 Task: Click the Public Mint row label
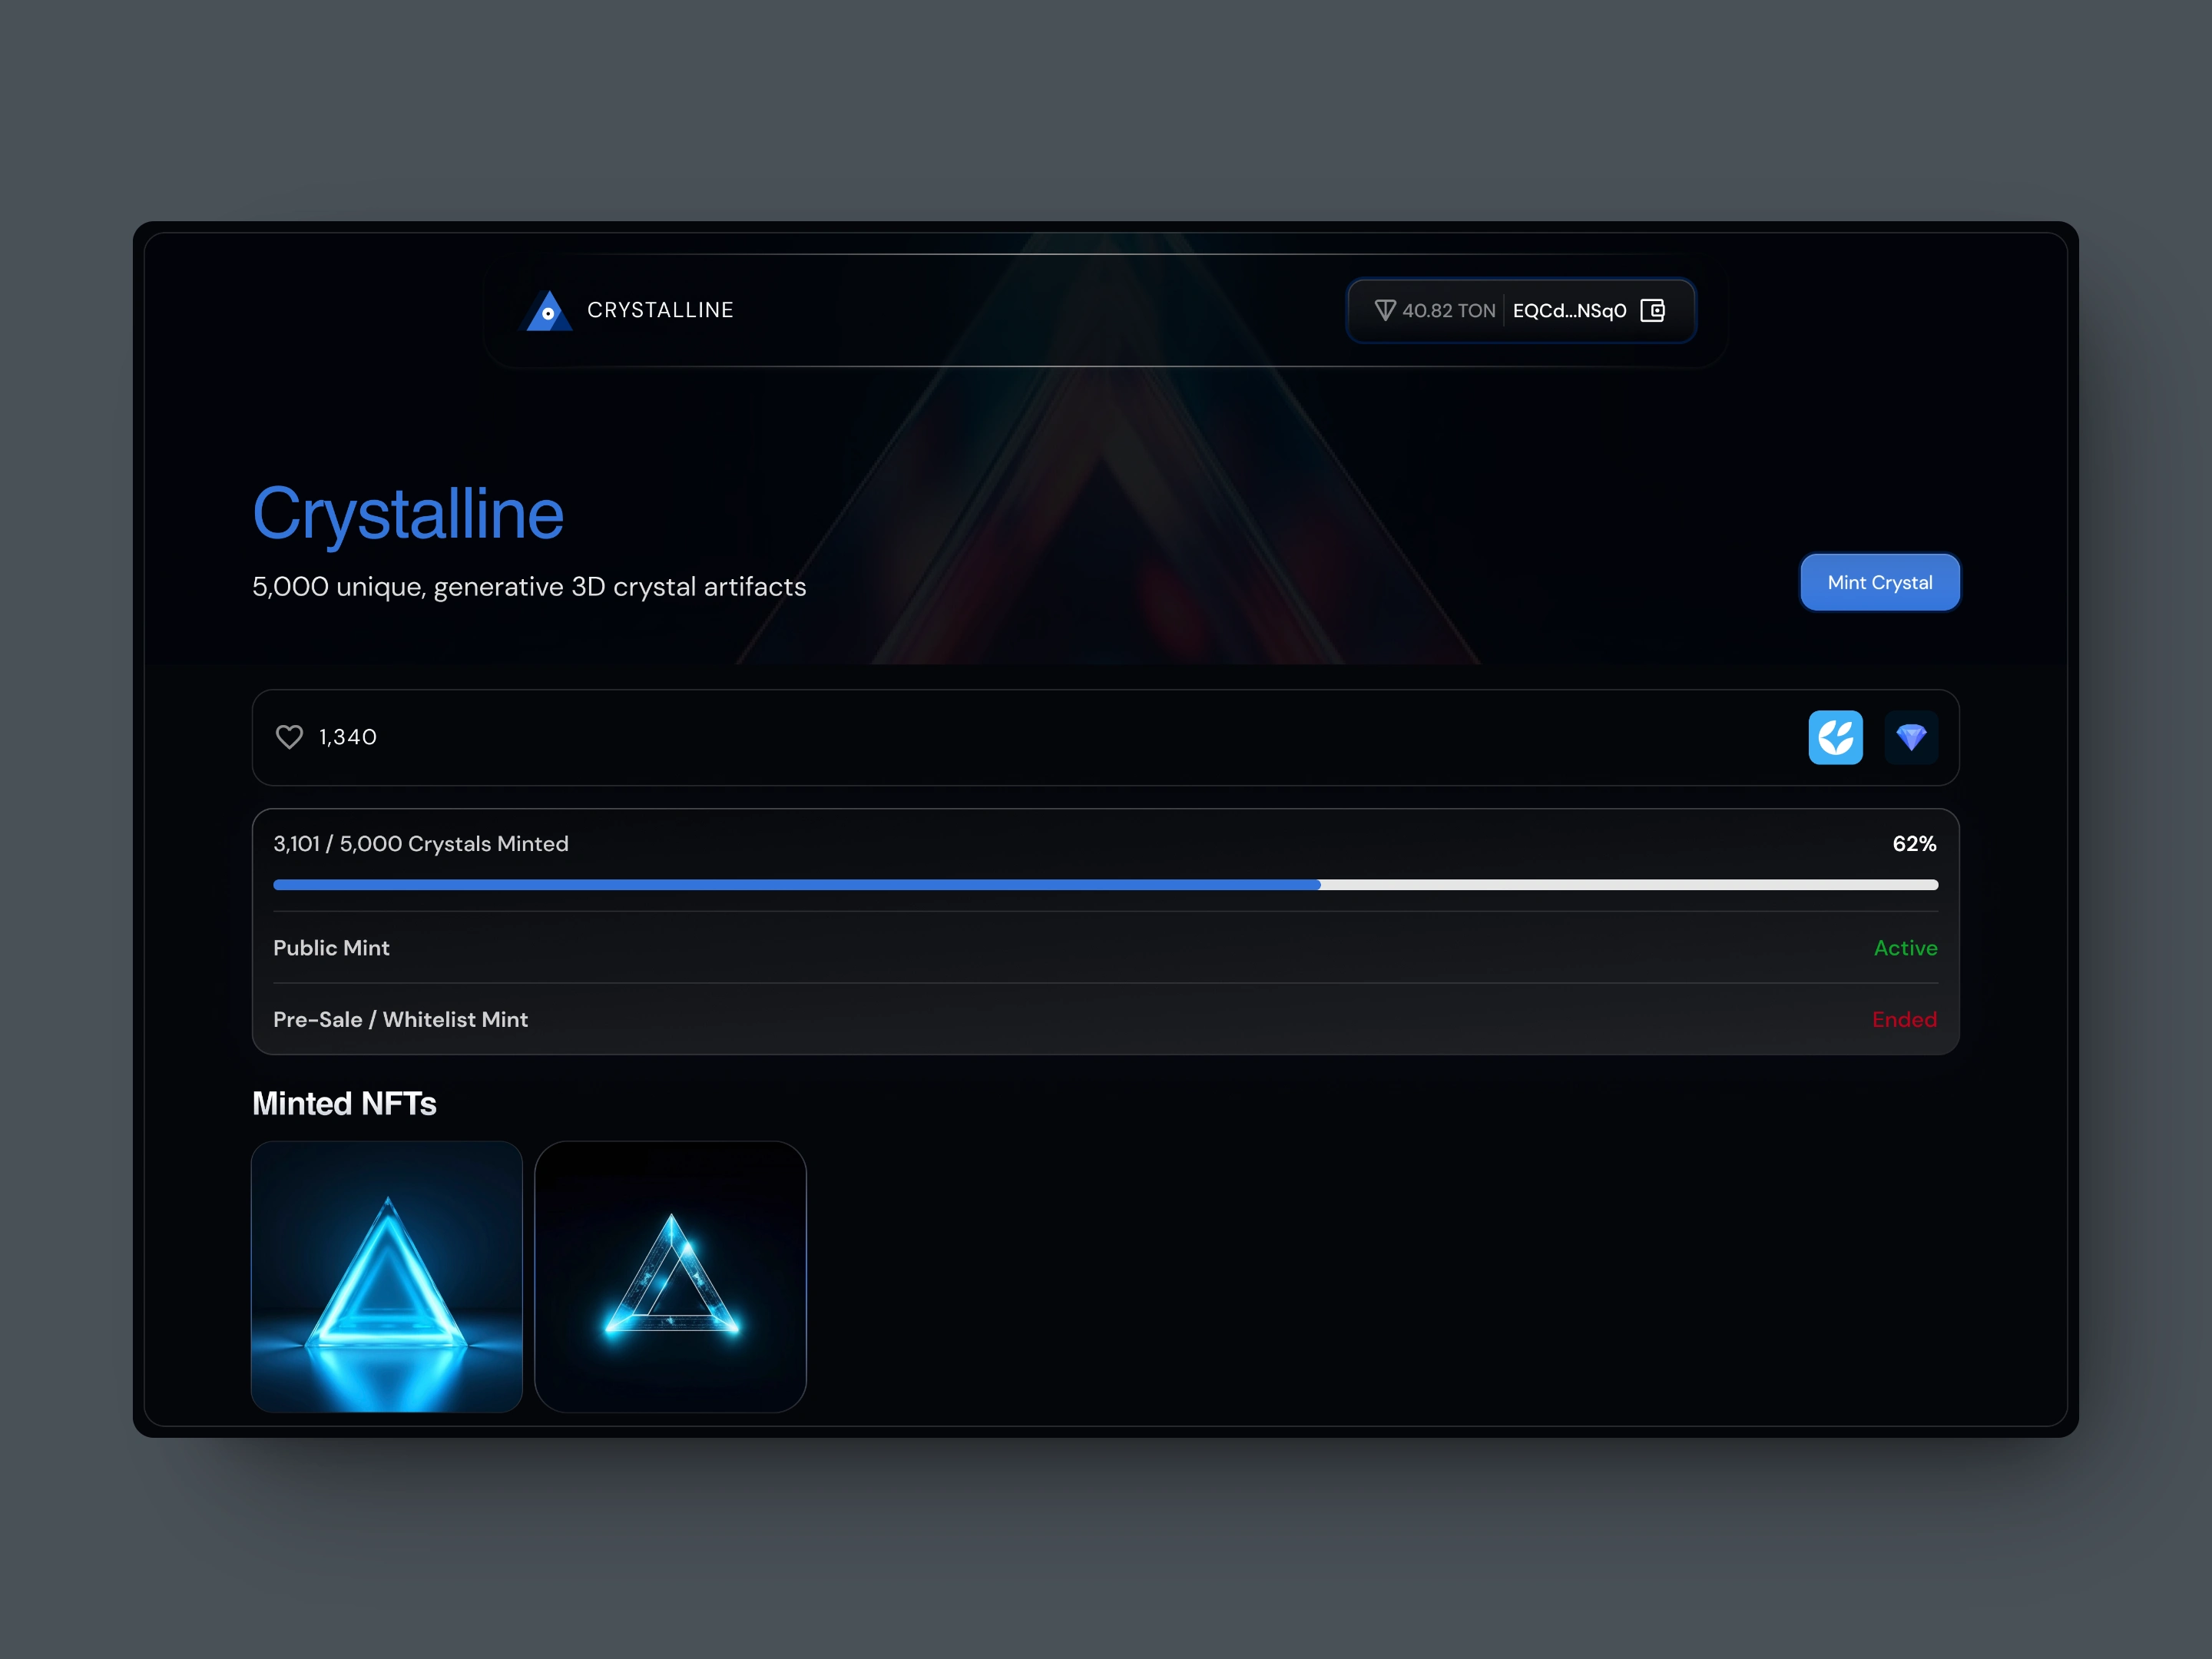[x=331, y=948]
